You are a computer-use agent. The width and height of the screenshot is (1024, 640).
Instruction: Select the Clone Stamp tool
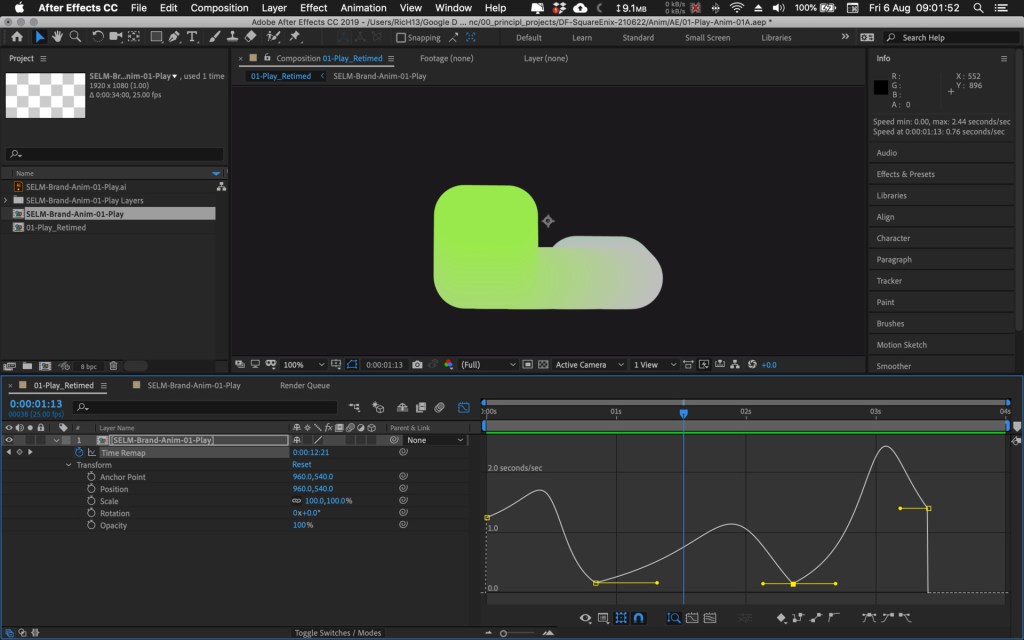(231, 37)
